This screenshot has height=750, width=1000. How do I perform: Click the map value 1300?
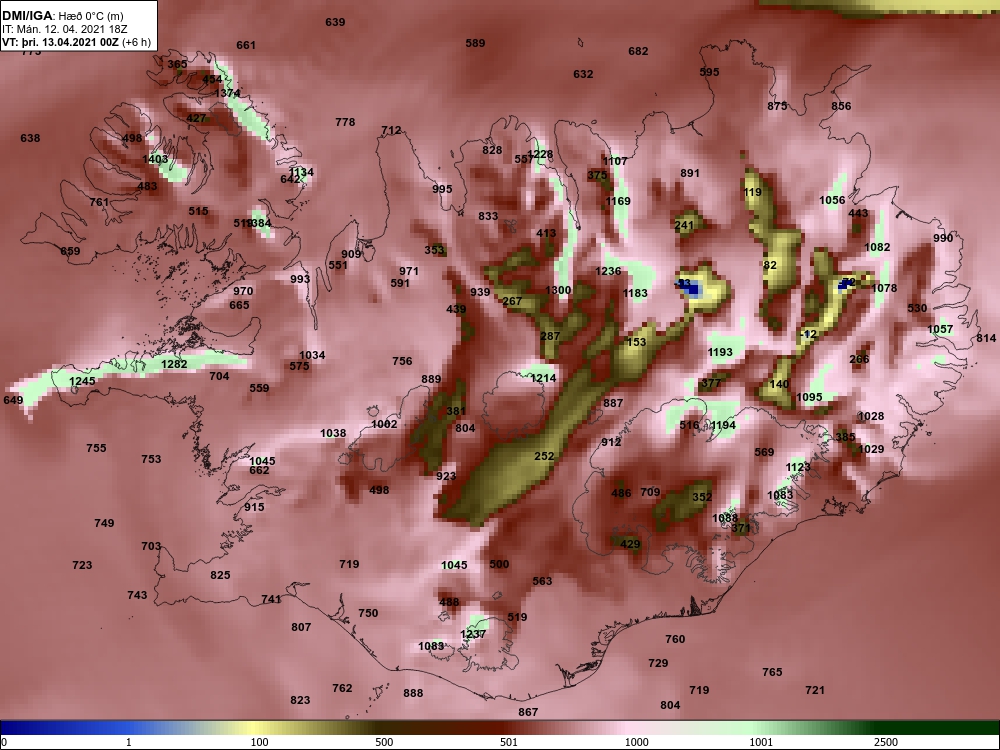[x=558, y=291]
